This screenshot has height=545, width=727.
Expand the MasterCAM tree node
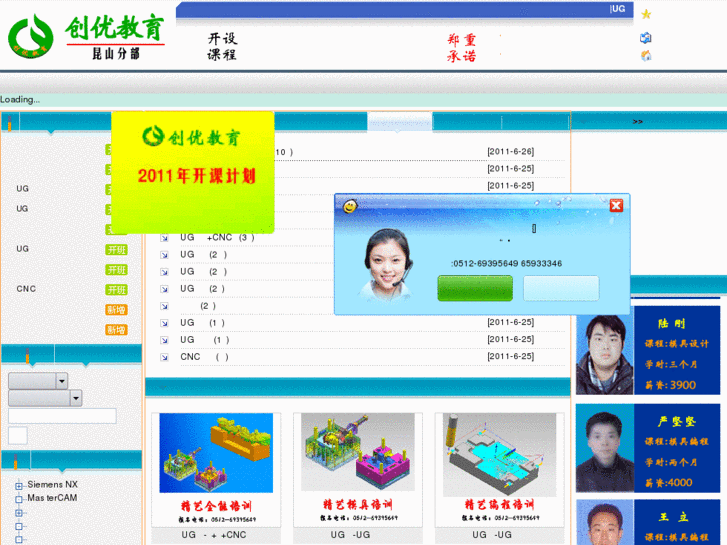pos(19,500)
